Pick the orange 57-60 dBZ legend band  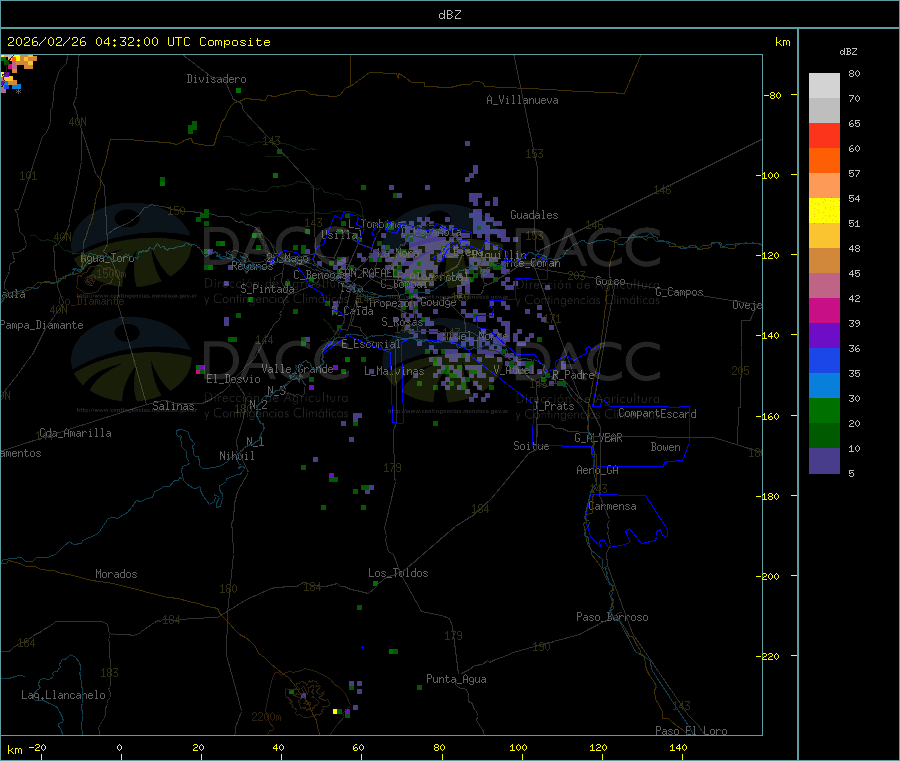824,161
